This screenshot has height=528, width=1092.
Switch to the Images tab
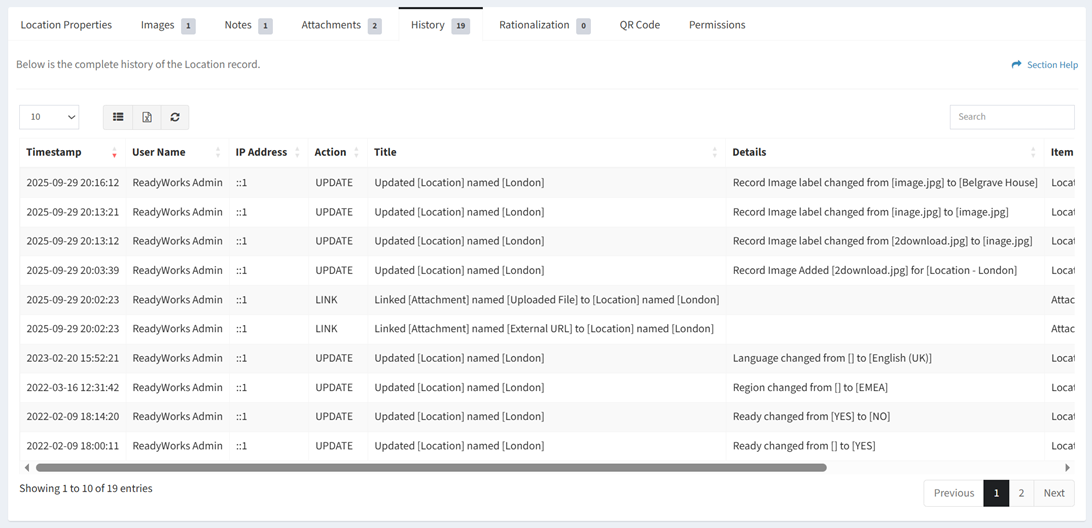point(167,25)
